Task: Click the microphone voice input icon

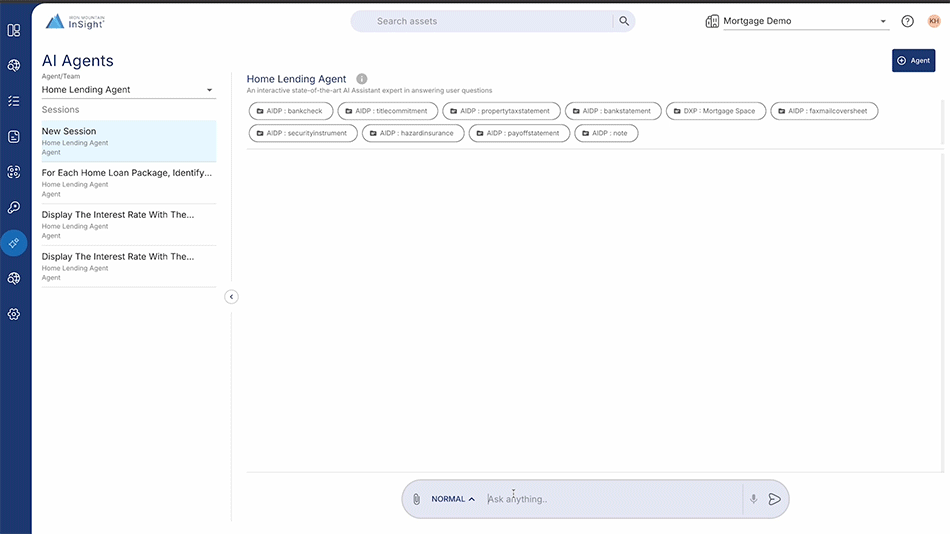Action: point(753,499)
